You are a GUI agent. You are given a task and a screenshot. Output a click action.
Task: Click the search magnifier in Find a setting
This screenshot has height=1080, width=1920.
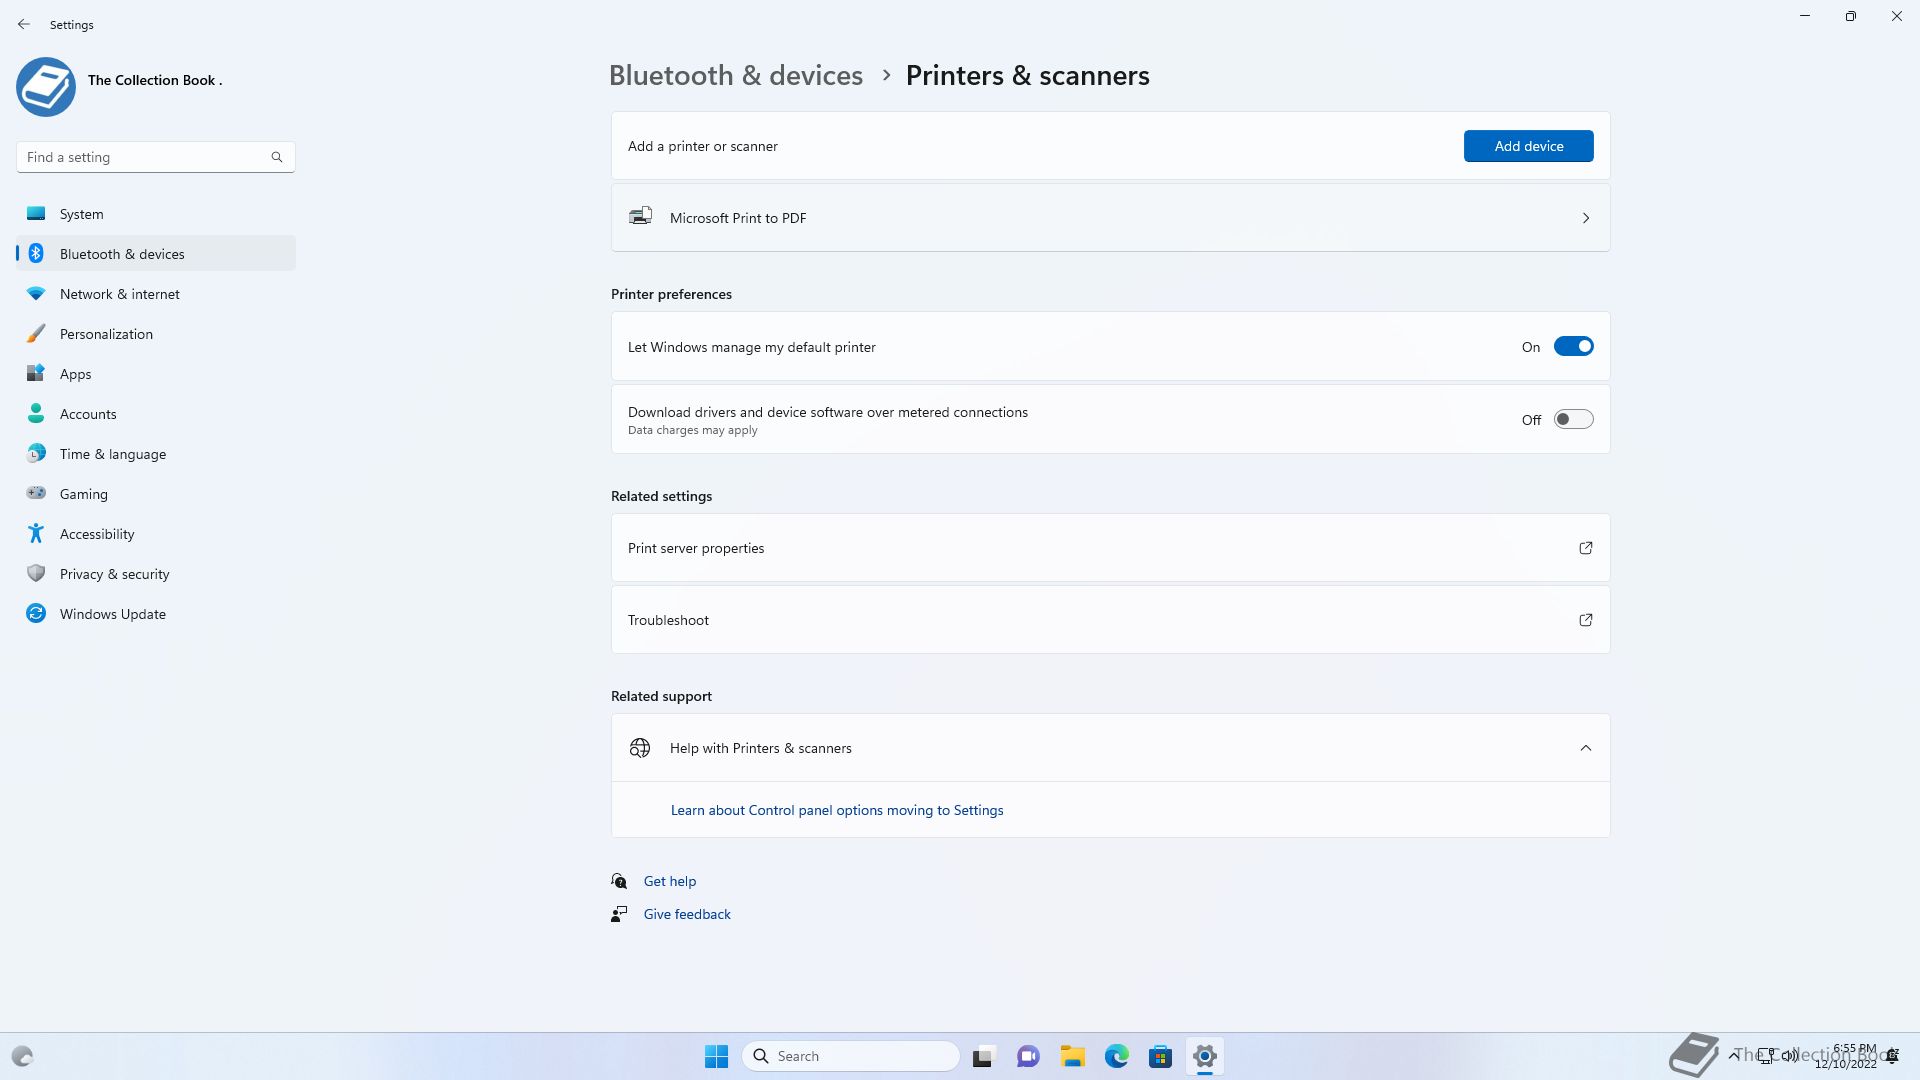click(x=277, y=157)
